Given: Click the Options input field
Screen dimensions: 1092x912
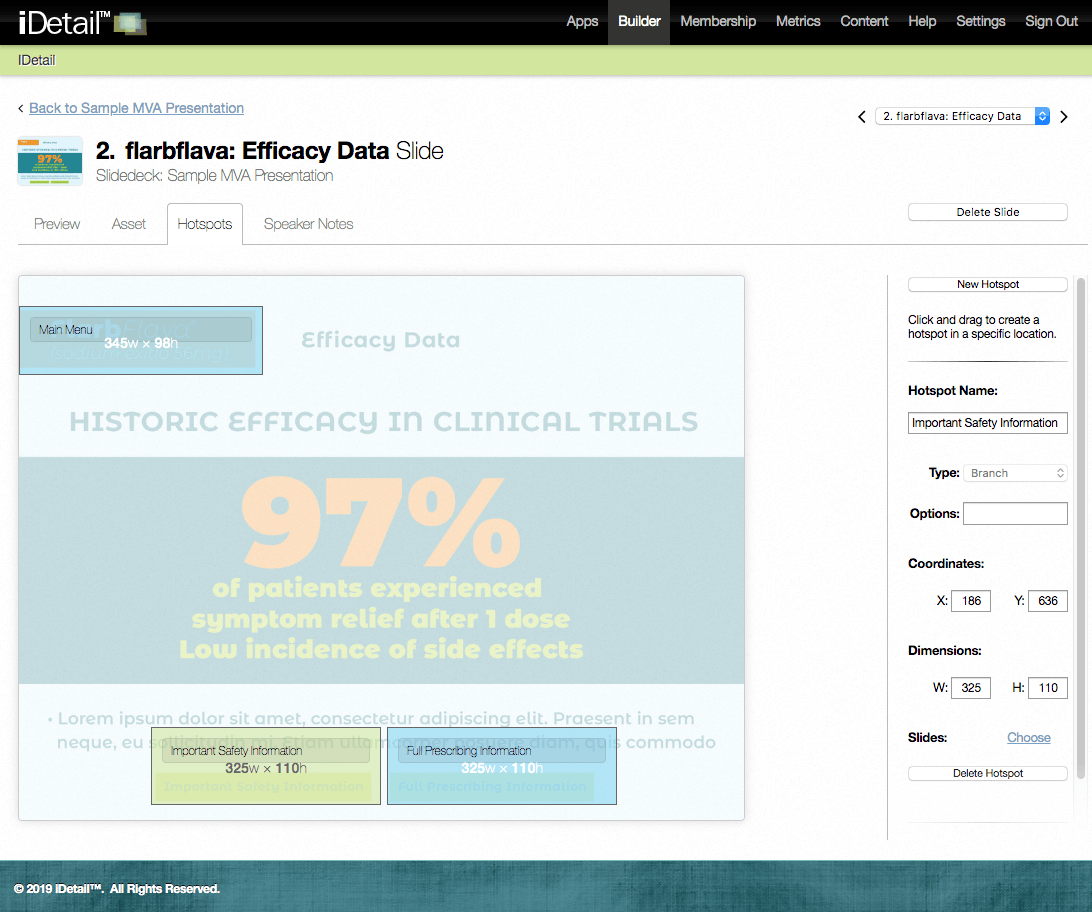Looking at the screenshot, I should [x=1015, y=514].
